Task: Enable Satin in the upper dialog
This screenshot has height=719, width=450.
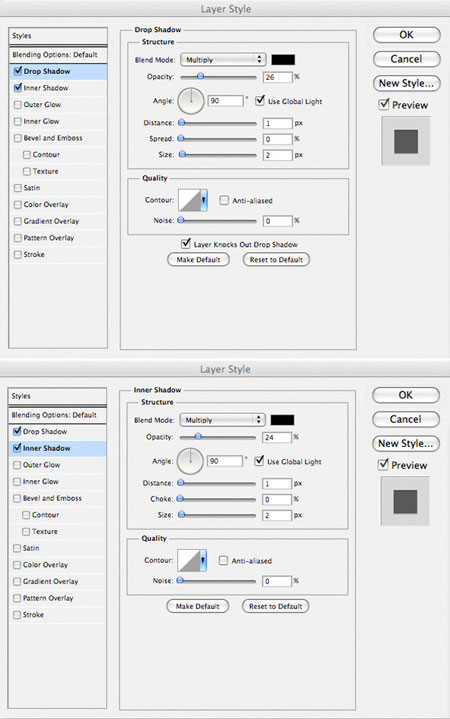Action: 18,188
